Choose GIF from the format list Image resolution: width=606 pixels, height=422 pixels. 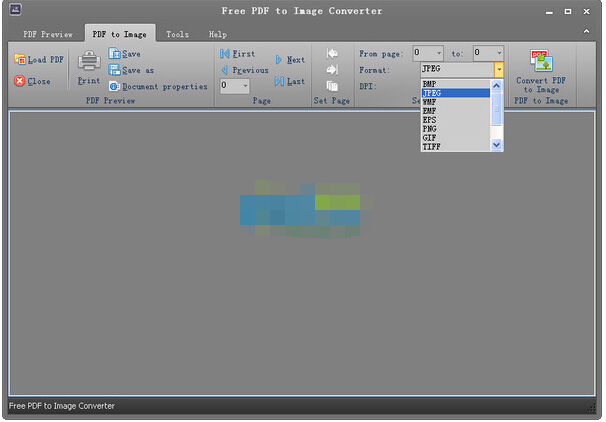click(x=456, y=138)
